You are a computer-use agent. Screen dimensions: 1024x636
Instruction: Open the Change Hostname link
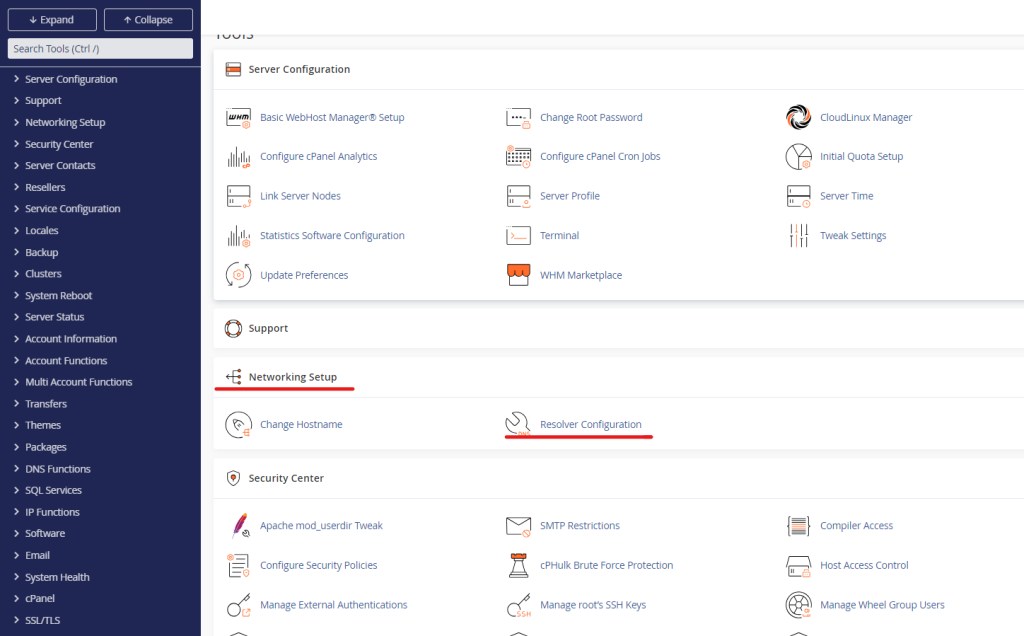click(301, 425)
